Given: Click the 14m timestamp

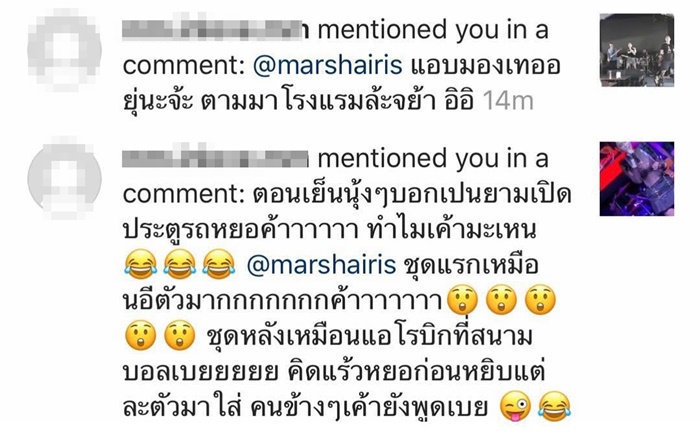Looking at the screenshot, I should click(508, 102).
